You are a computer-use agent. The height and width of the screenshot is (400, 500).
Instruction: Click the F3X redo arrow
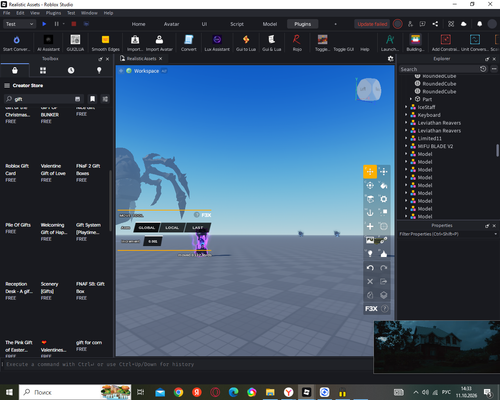[x=384, y=268]
